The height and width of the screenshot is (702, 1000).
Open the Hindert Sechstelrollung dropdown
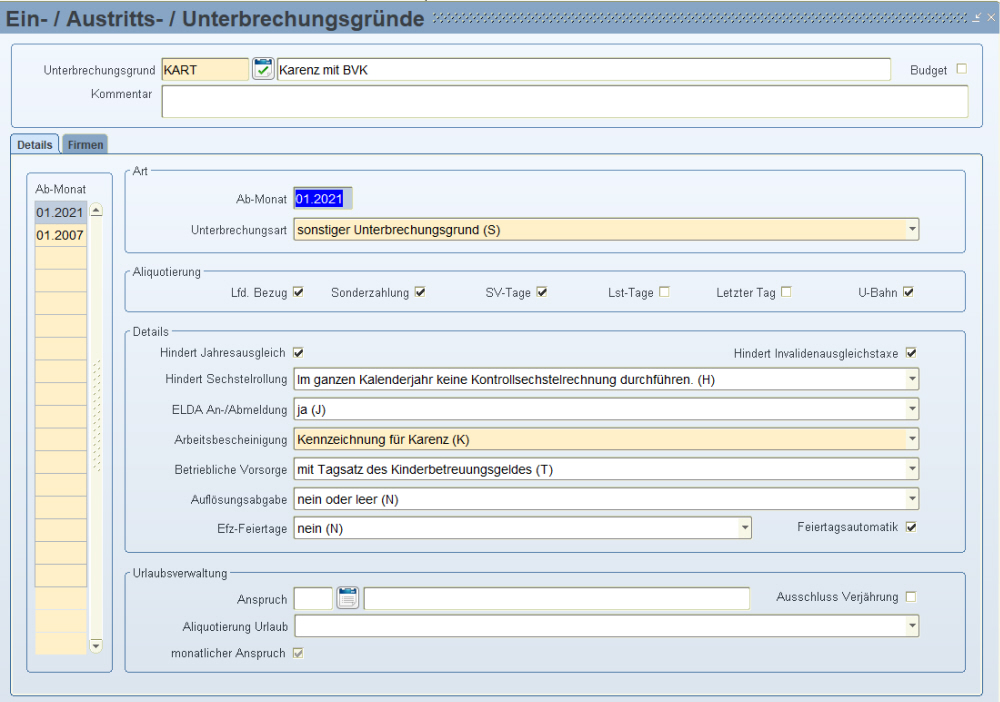pyautogui.click(x=911, y=380)
